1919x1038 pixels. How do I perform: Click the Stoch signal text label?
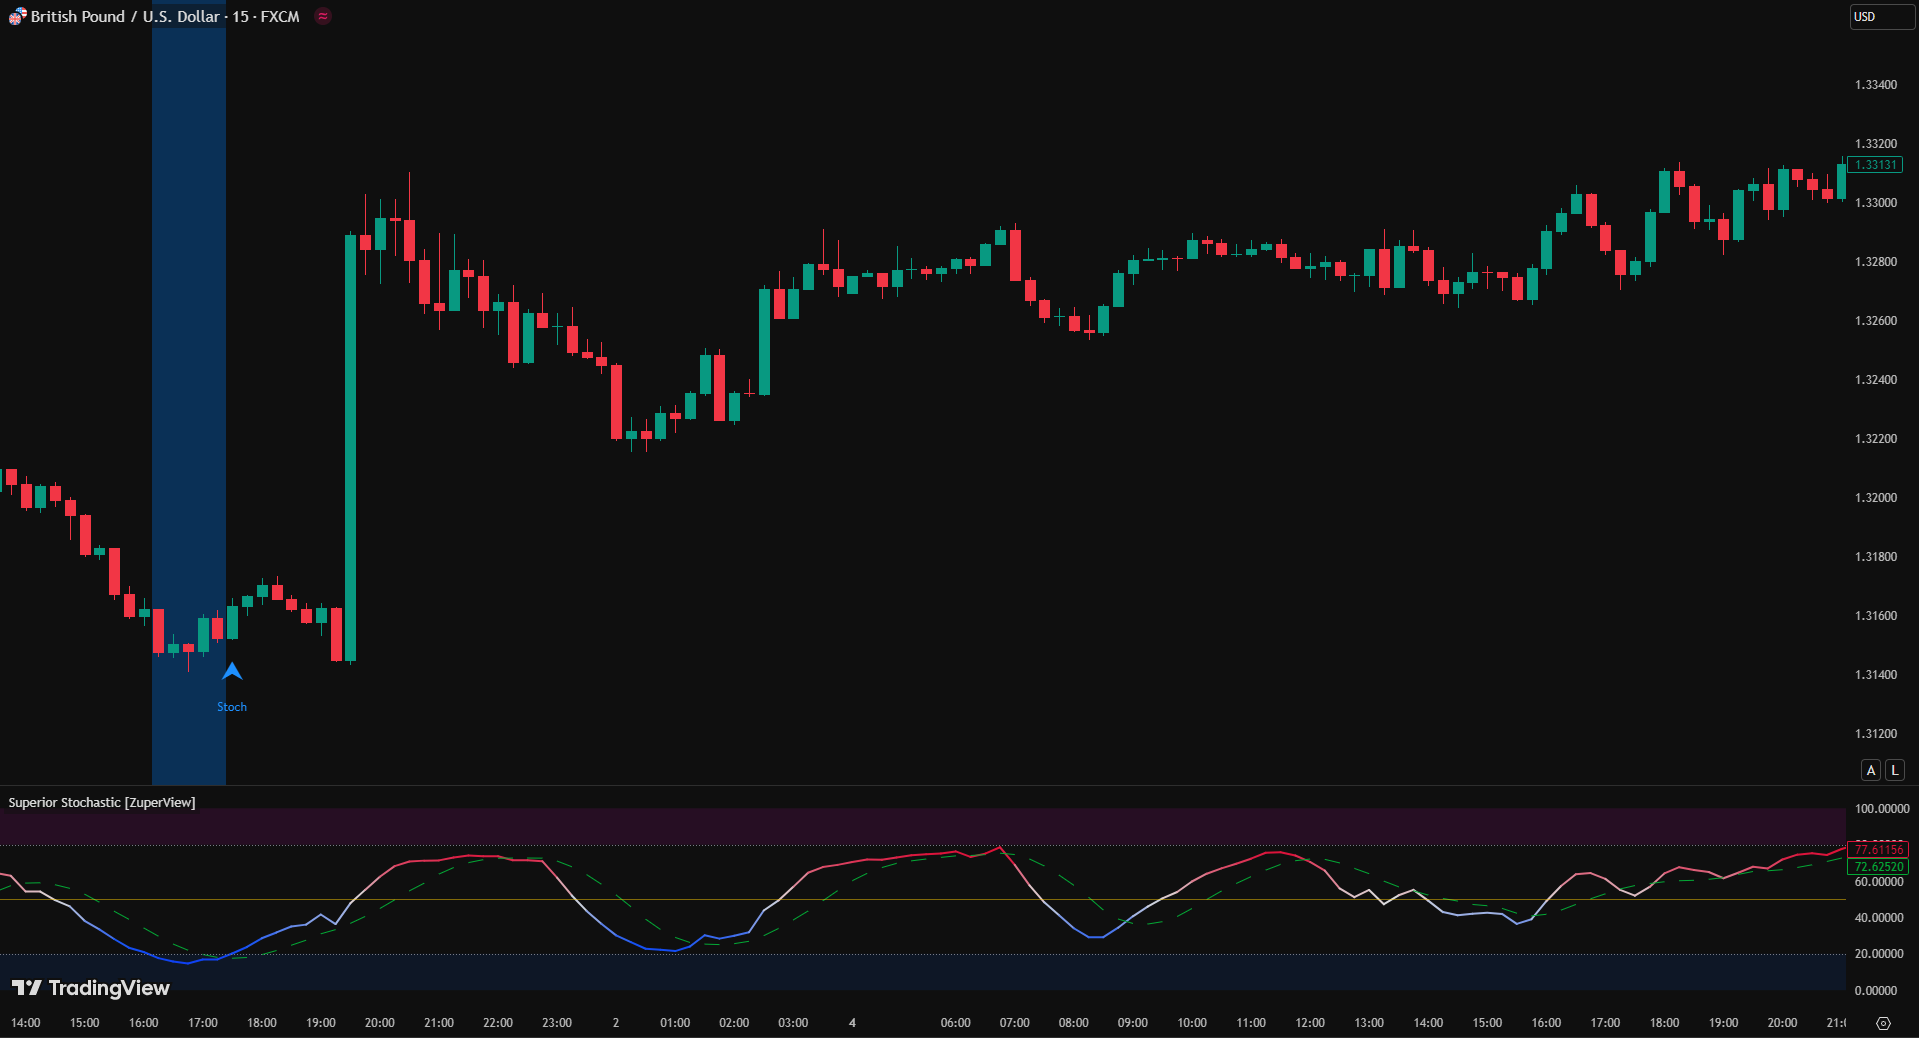[x=232, y=707]
